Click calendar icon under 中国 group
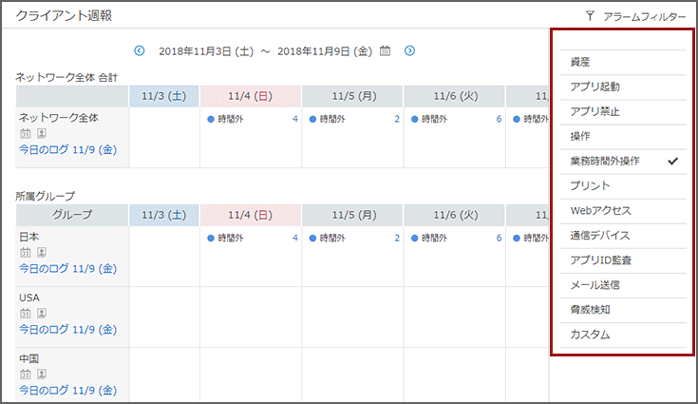 [x=25, y=374]
